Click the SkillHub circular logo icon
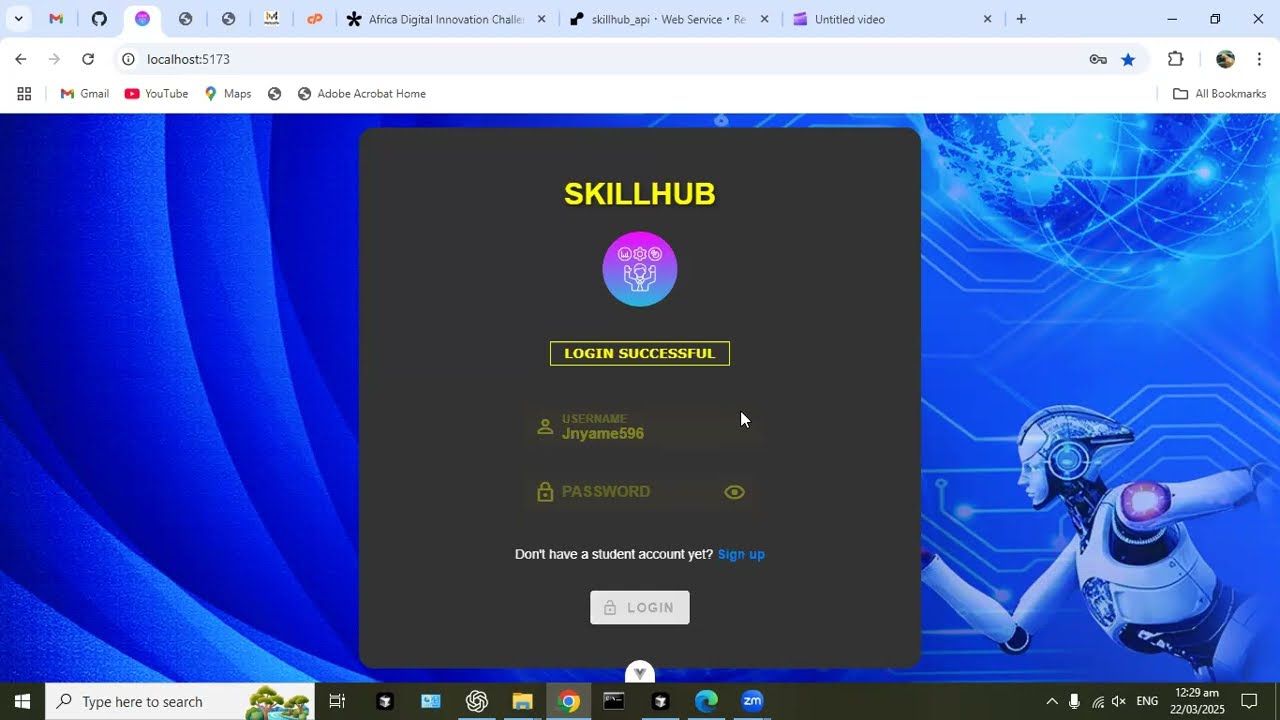 (640, 269)
